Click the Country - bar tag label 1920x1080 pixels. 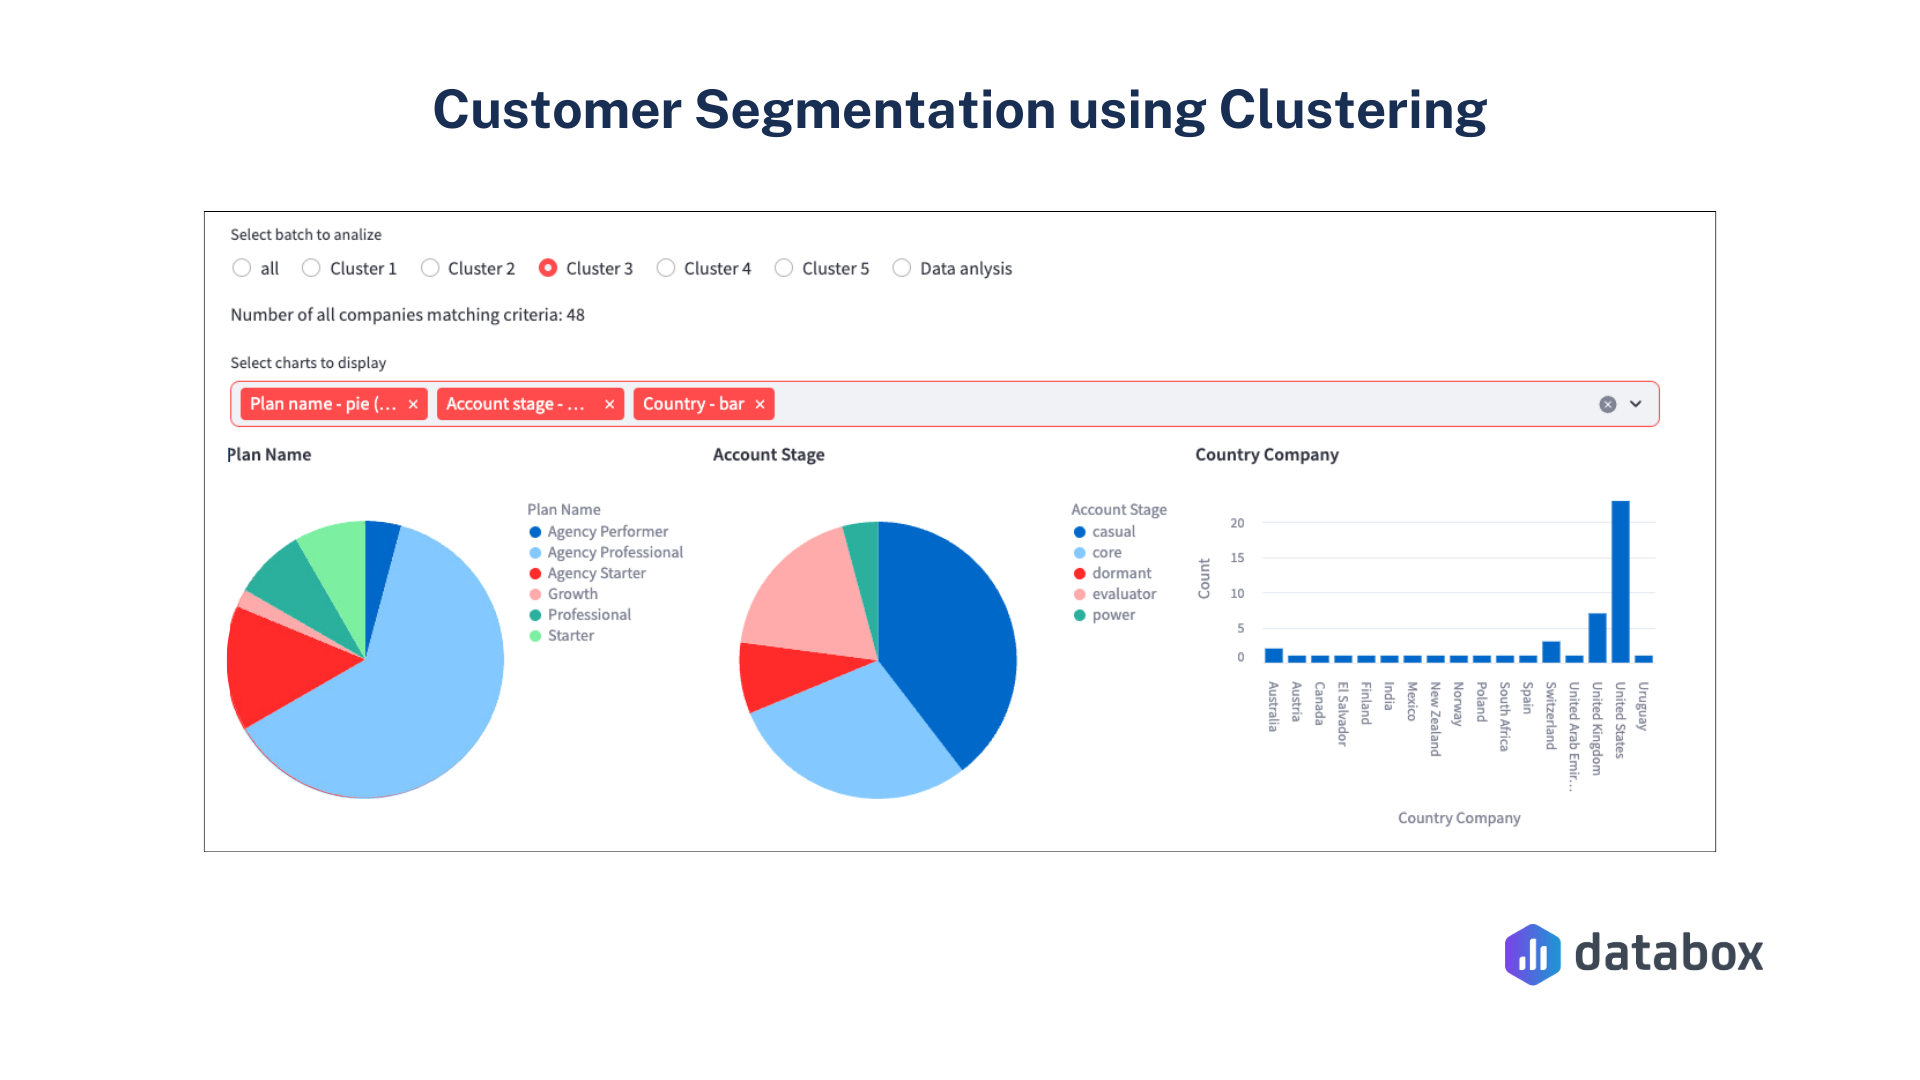(693, 404)
